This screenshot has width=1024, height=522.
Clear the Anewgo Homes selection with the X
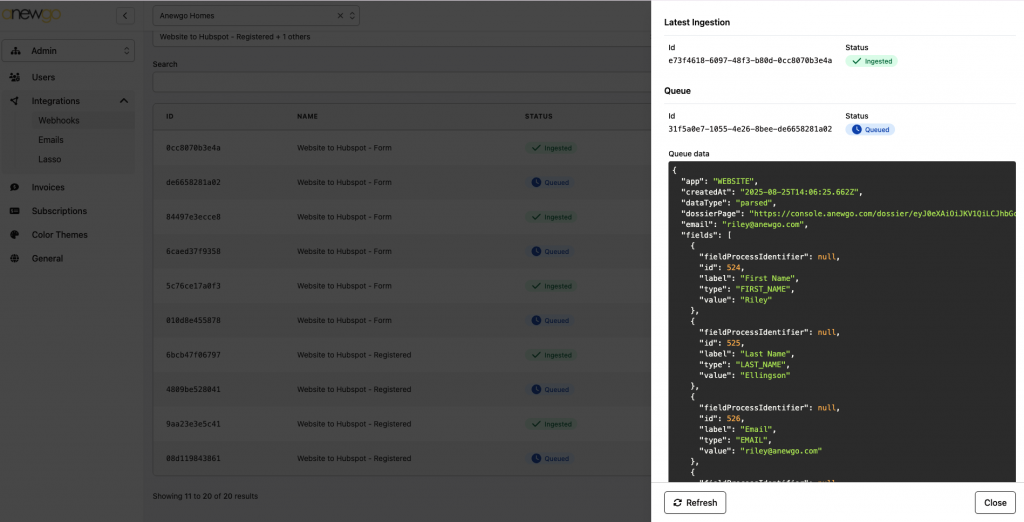click(x=340, y=16)
